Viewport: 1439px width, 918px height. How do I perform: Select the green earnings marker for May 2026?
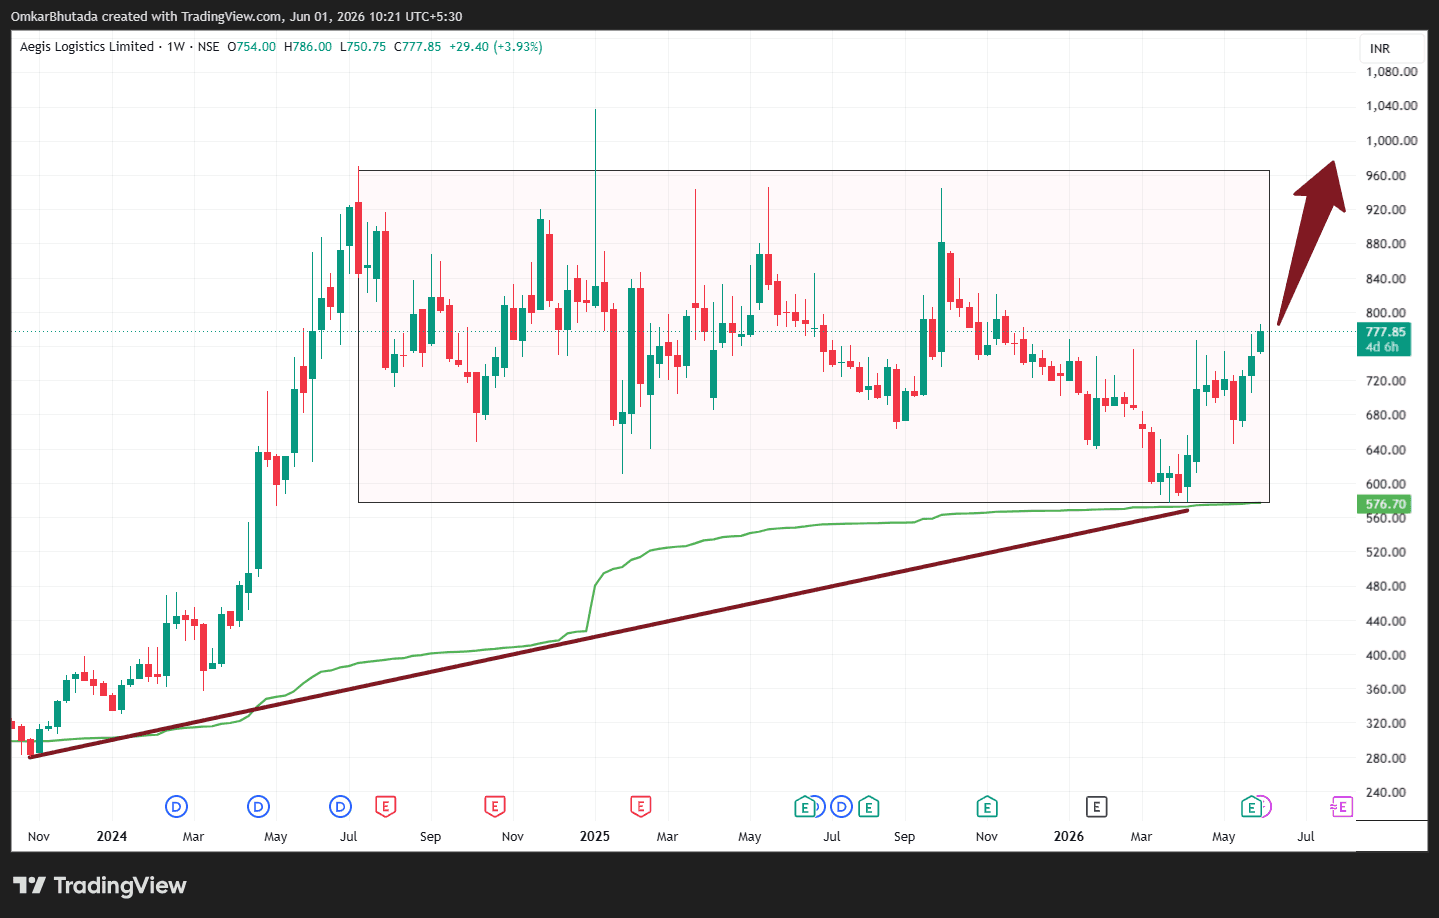click(1250, 806)
